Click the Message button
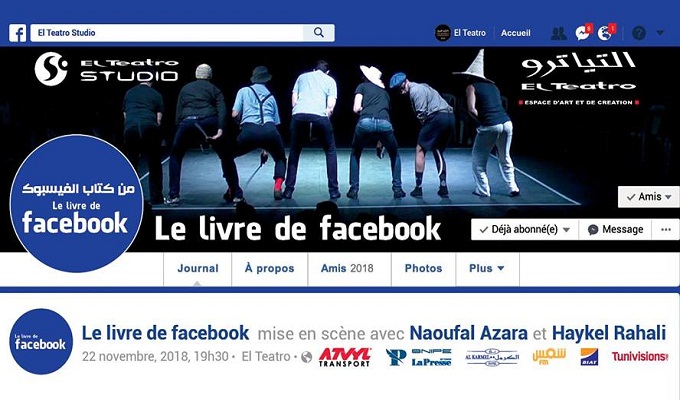680x400 pixels. pyautogui.click(x=615, y=230)
